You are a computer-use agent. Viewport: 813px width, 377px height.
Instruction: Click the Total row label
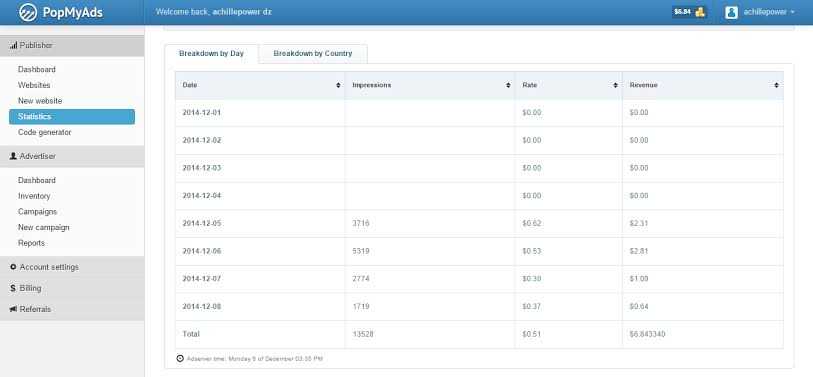click(191, 334)
